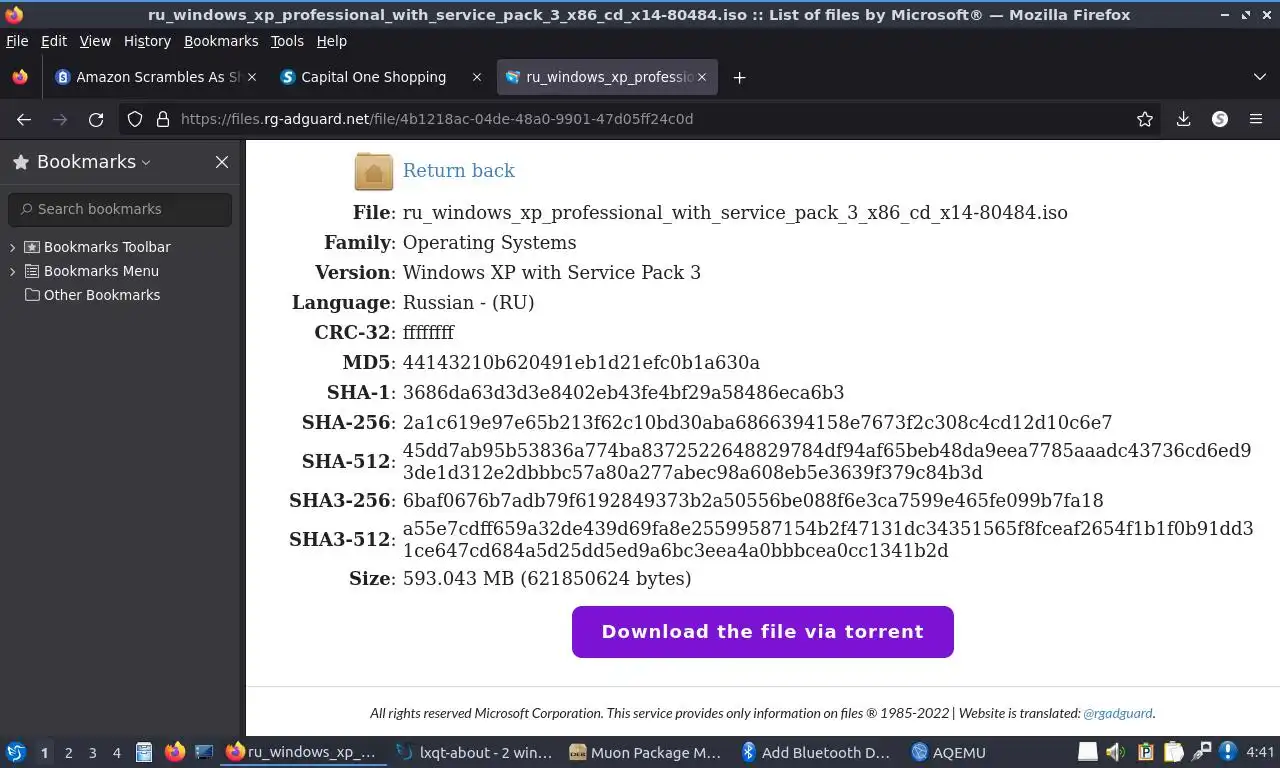1280x768 pixels.
Task: Open the View menu
Action: (95, 41)
